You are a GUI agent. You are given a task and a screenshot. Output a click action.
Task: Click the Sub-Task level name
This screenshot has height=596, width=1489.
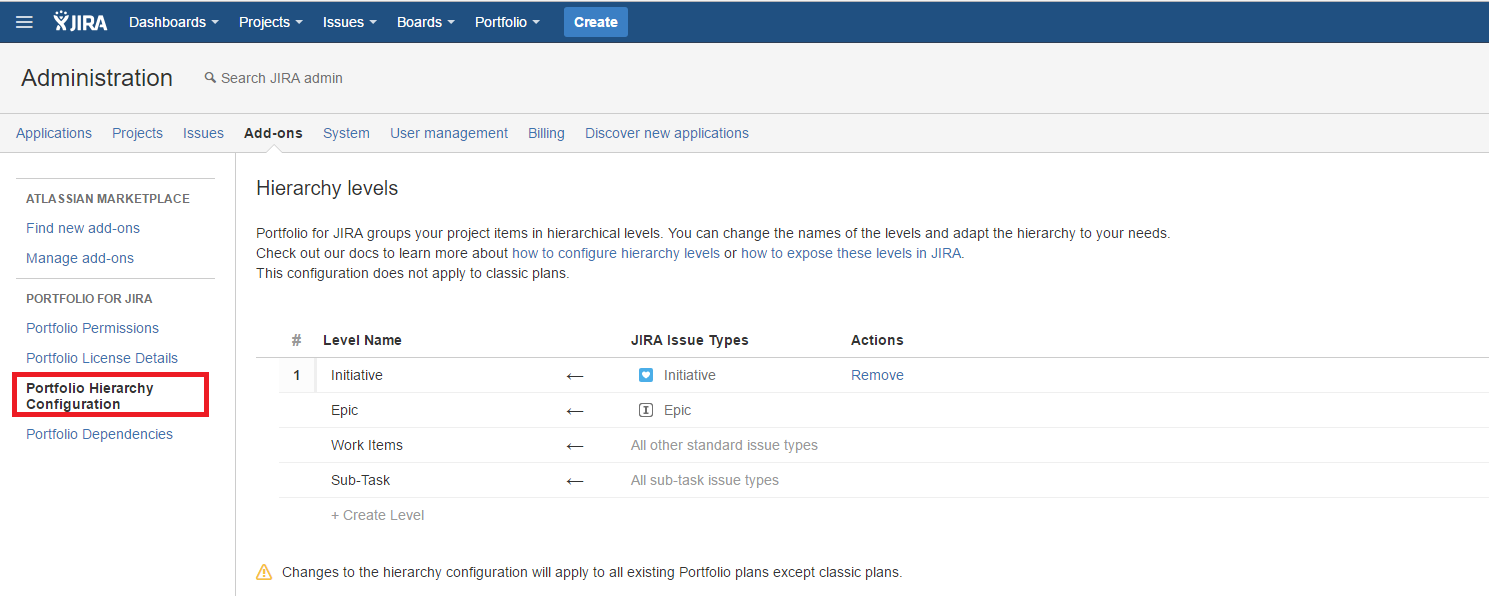point(361,480)
